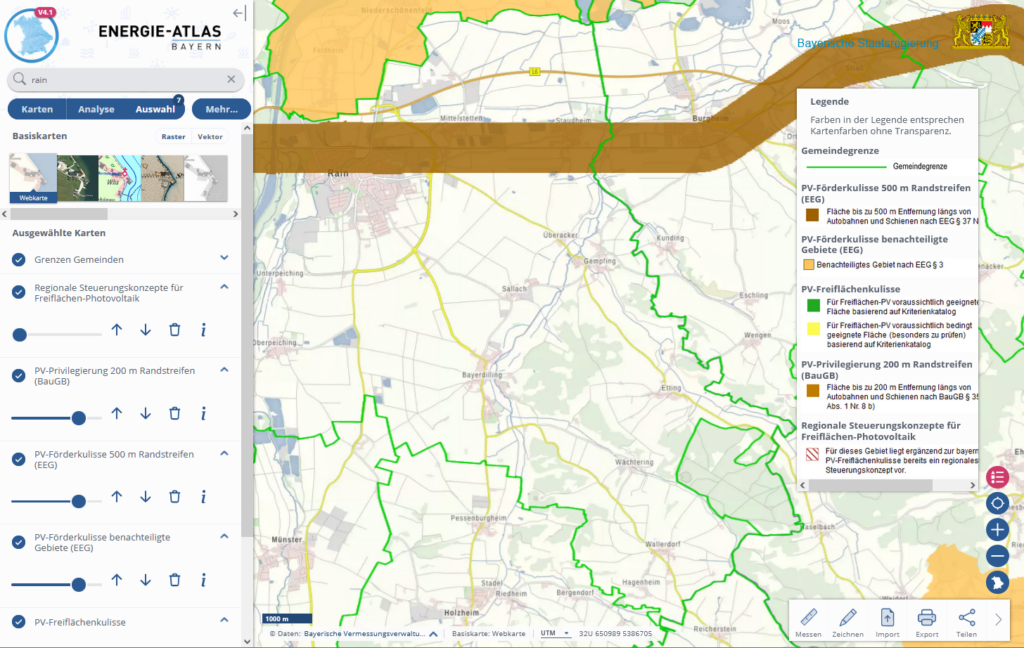Screen dimensions: 1024x648
Task: Locate my position on the map
Action: coord(997,504)
